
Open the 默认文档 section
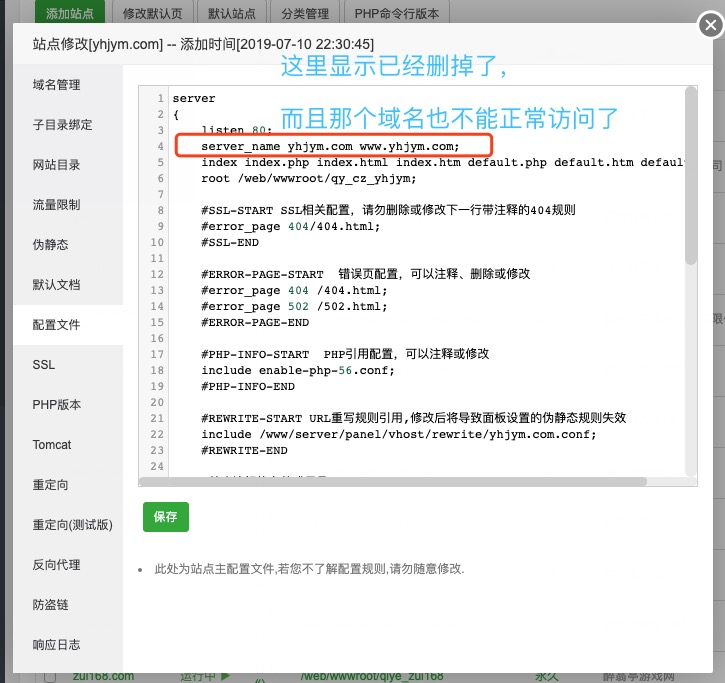56,285
